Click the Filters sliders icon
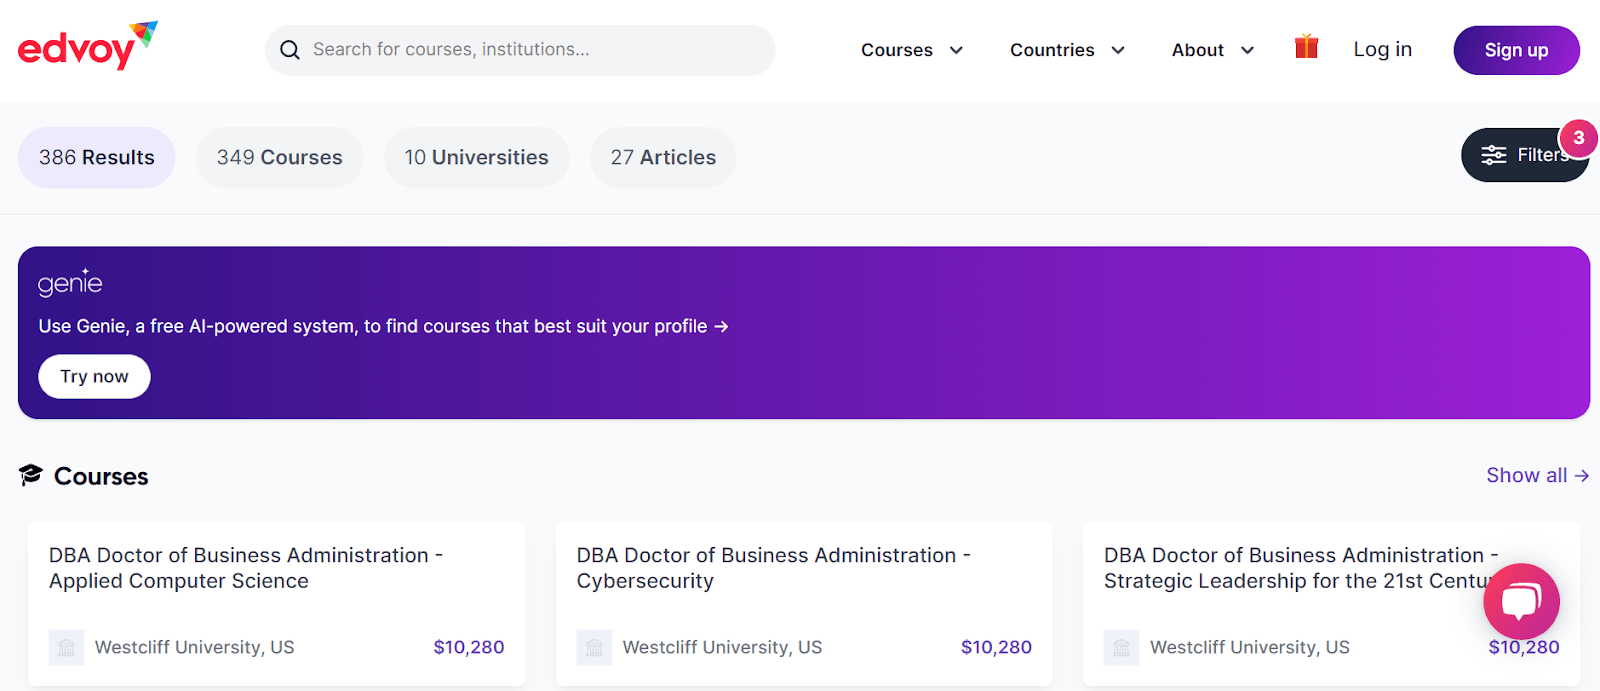Screen dimensions: 1600x691 1494,155
